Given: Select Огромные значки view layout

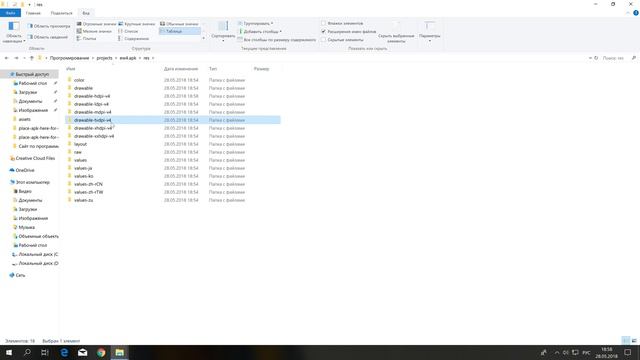Looking at the screenshot, I should pyautogui.click(x=96, y=24).
